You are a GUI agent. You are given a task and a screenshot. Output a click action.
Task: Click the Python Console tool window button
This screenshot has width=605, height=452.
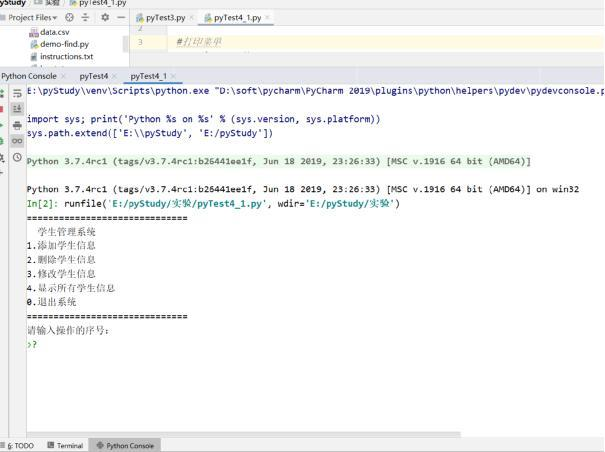click(125, 445)
